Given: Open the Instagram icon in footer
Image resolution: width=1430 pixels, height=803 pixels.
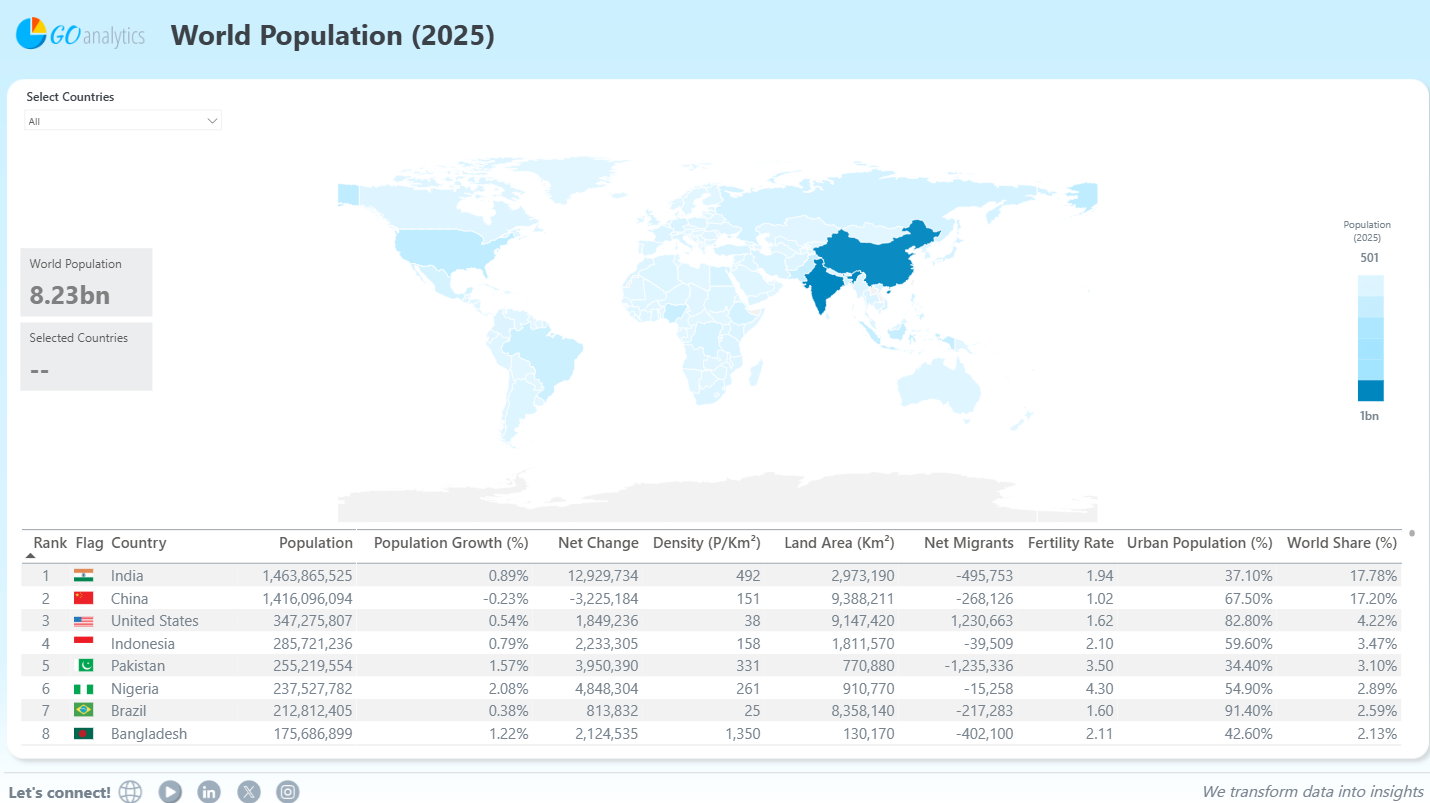Looking at the screenshot, I should click(x=287, y=791).
